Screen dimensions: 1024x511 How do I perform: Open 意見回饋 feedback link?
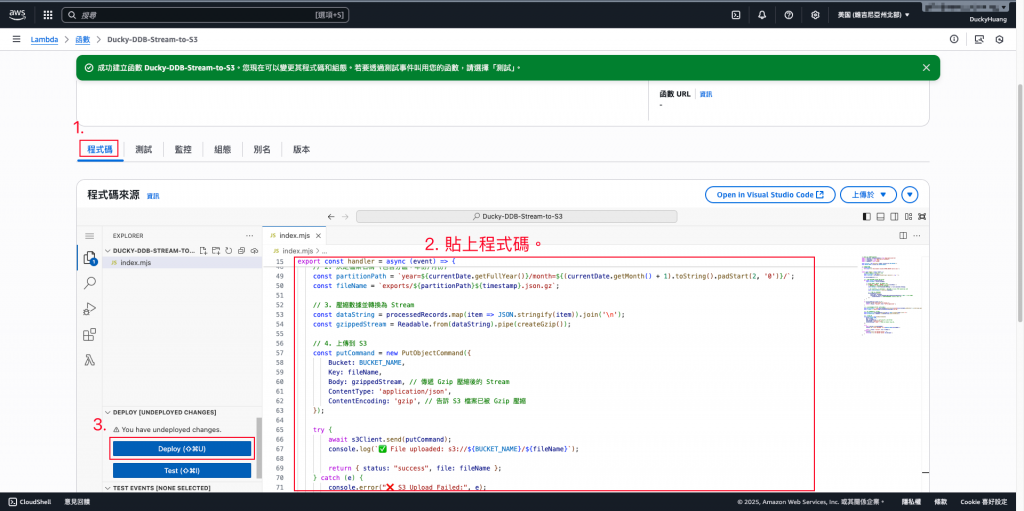click(x=77, y=502)
